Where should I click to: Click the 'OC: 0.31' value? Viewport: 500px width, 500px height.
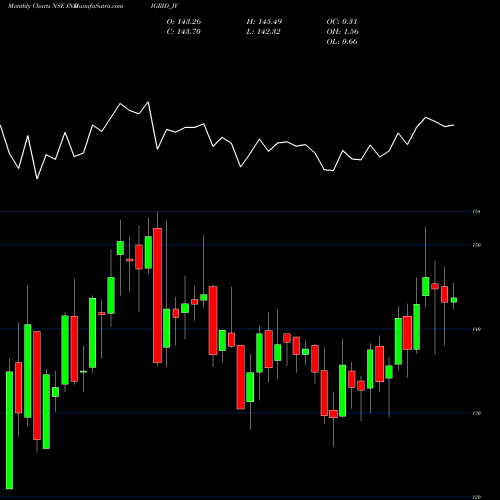click(342, 22)
